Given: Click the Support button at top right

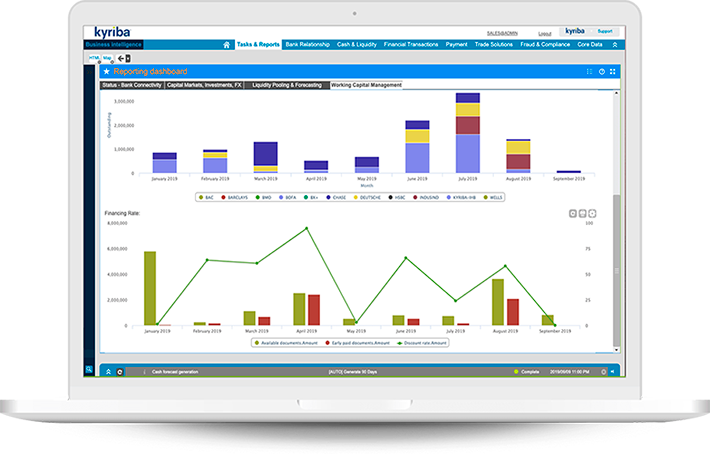Looking at the screenshot, I should (606, 32).
